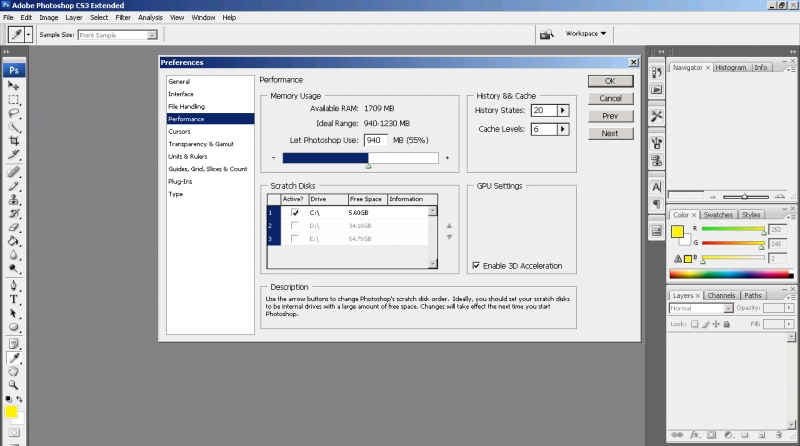This screenshot has width=800, height=446.
Task: Select the Zoom tool magnifier
Action: [x=14, y=385]
